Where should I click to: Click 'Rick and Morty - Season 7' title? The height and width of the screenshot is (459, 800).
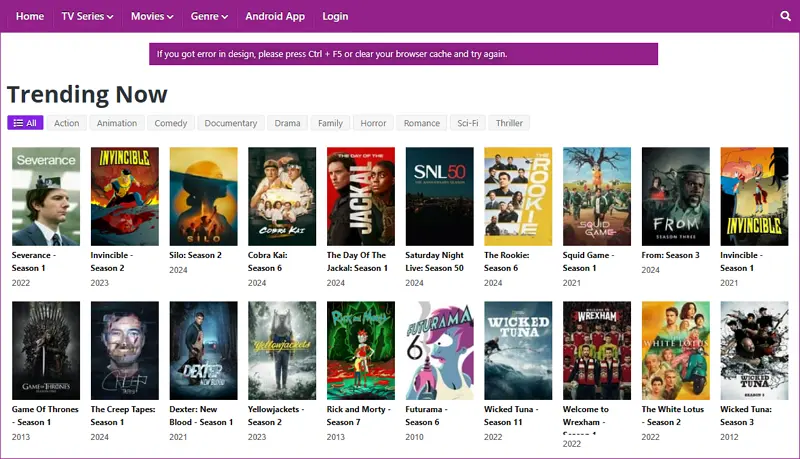(359, 416)
